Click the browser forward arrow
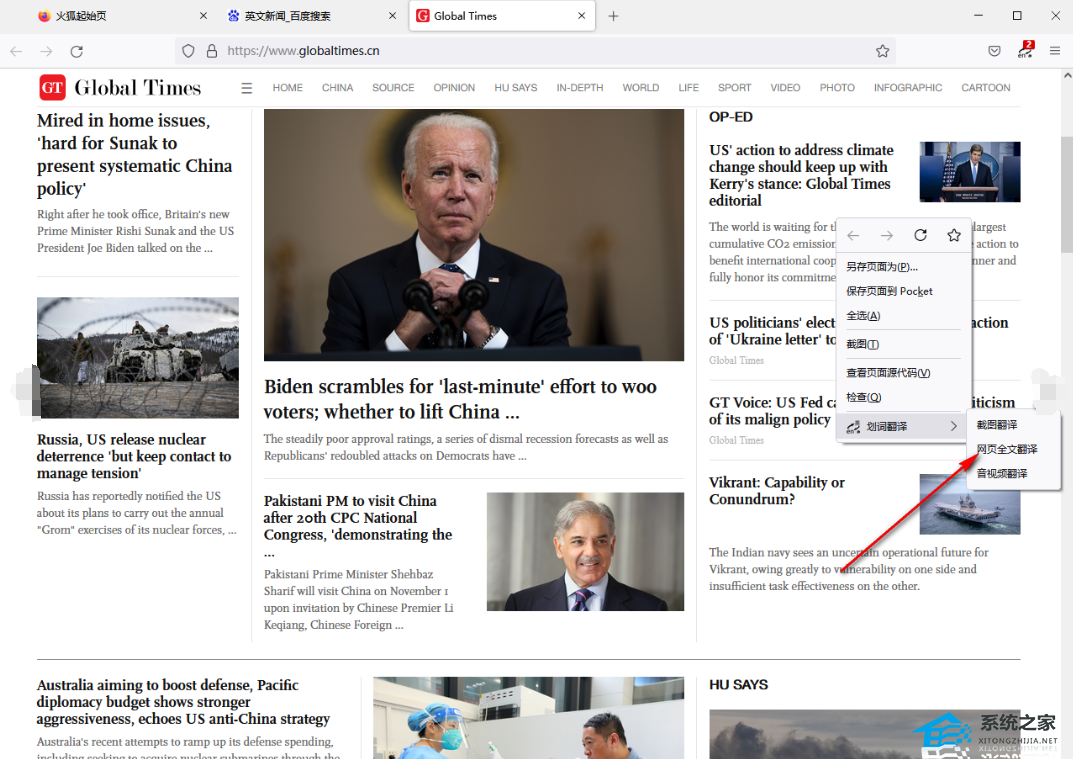This screenshot has height=759, width=1073. [x=46, y=51]
